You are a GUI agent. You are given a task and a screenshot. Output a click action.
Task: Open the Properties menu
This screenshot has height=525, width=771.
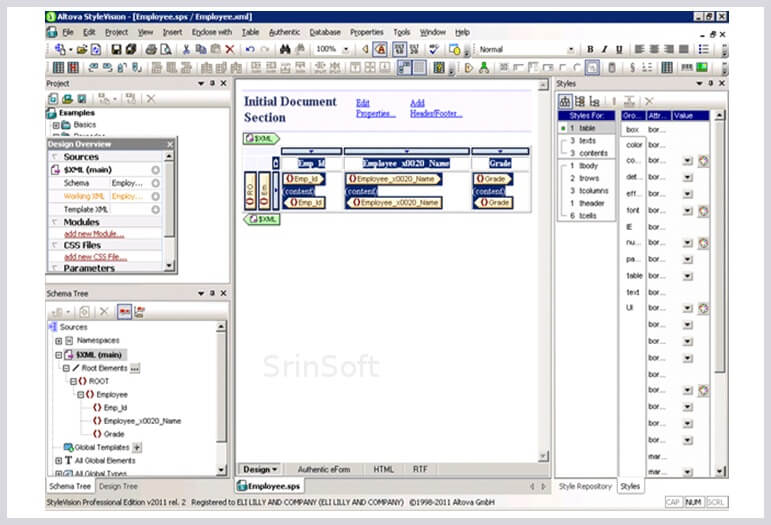coord(367,32)
